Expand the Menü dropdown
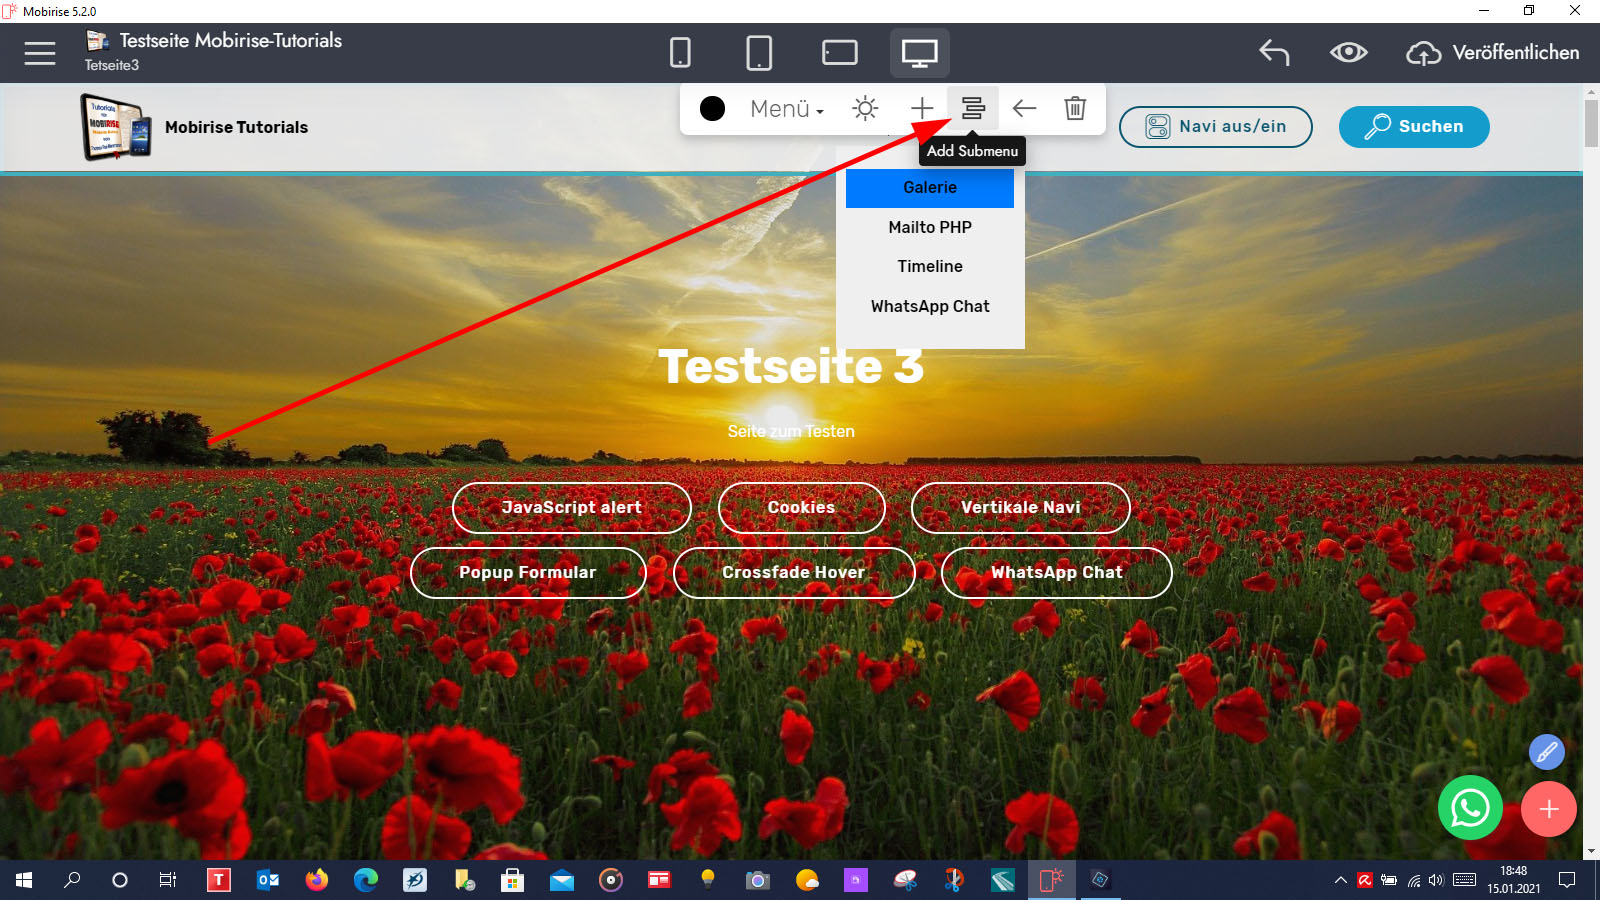Screen dimensions: 1600x900 (787, 109)
